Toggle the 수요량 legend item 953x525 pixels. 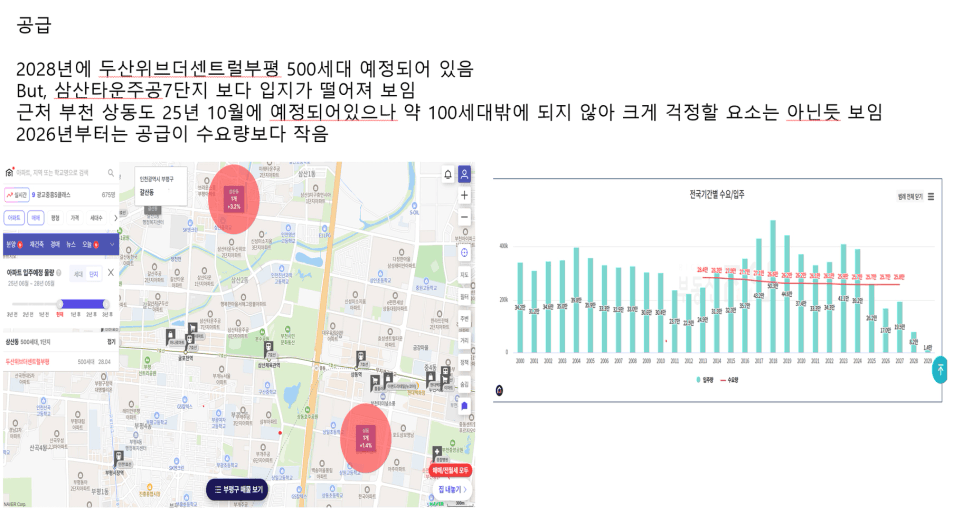click(729, 380)
